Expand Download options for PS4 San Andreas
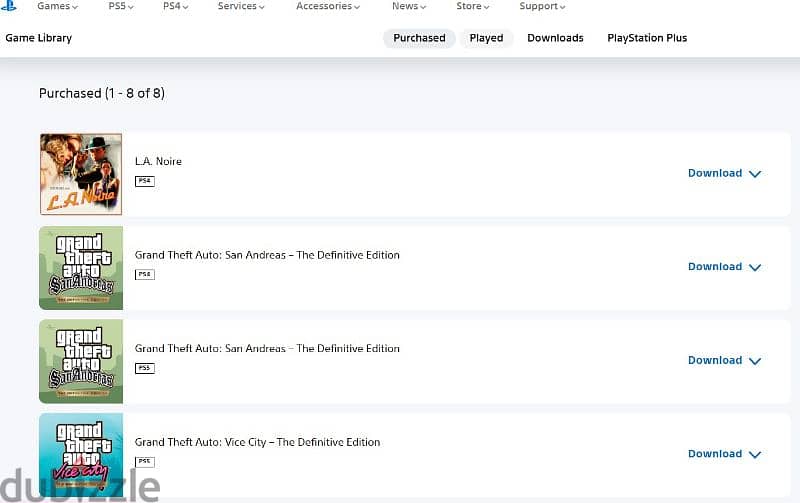The image size is (800, 503). pos(724,267)
